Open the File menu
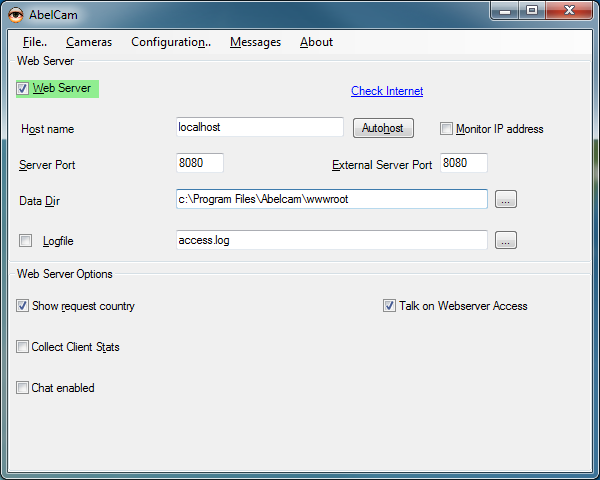 [34, 42]
